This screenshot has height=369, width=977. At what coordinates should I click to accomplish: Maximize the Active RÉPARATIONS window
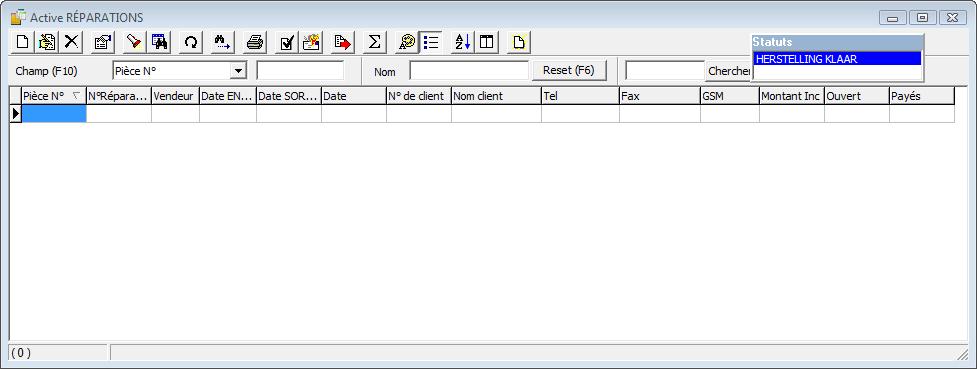(x=922, y=17)
